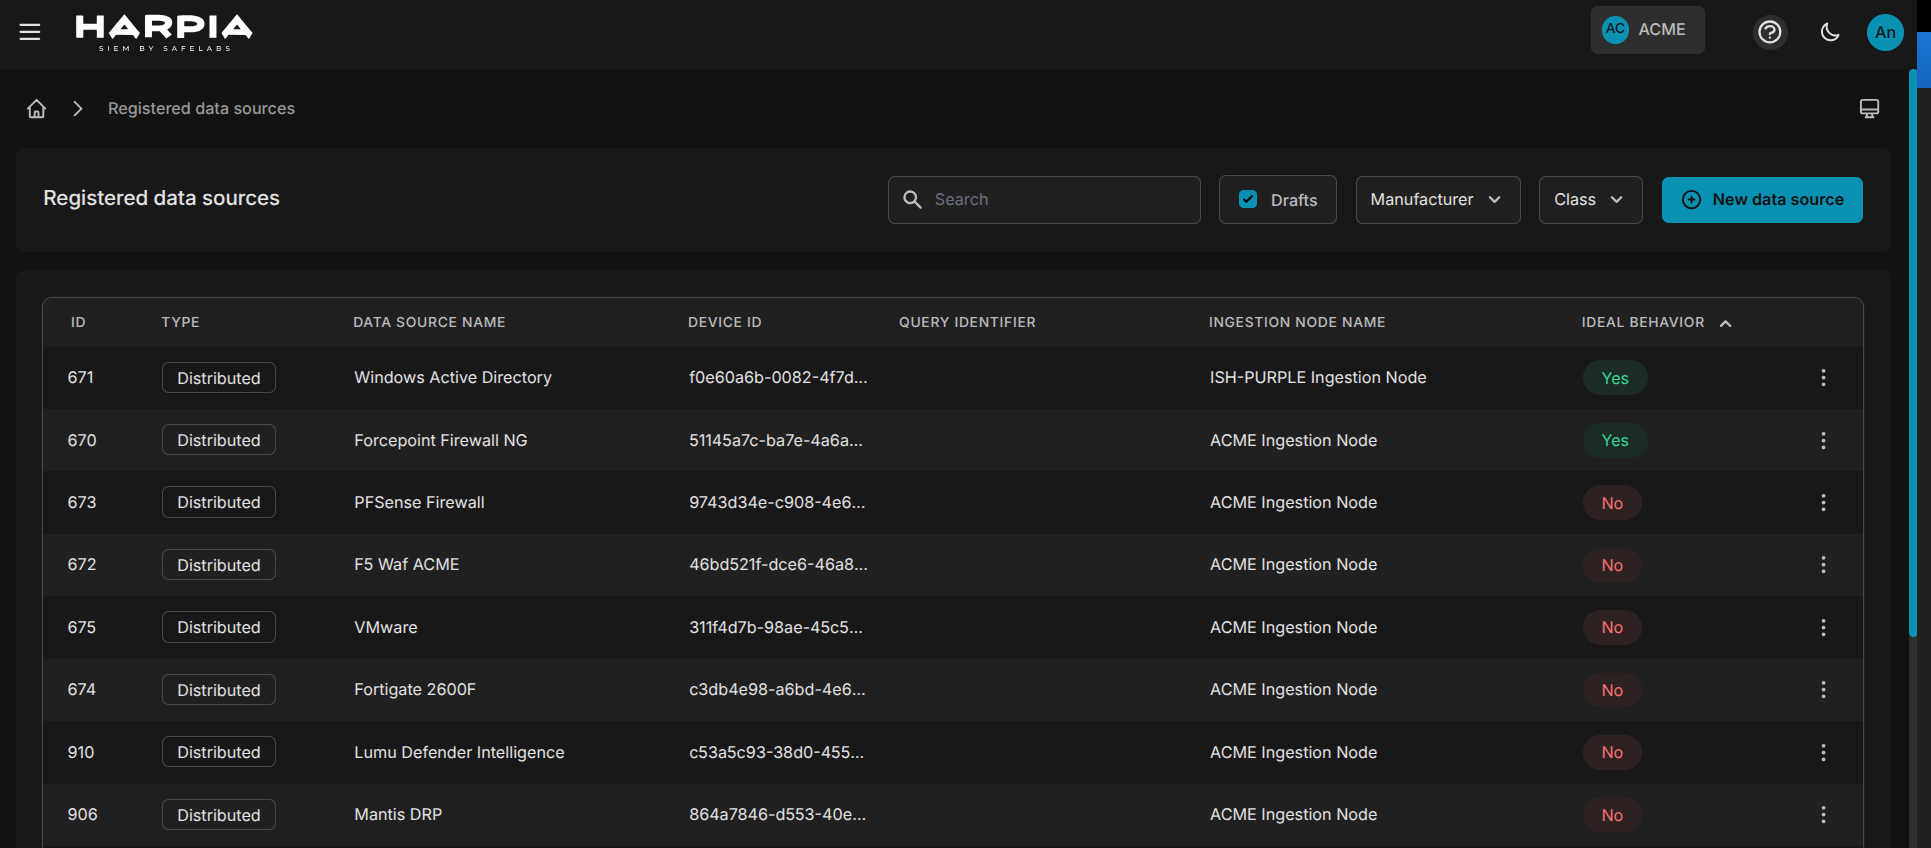The height and width of the screenshot is (848, 1931).
Task: Open actions menu for Forcepoint Firewall NG
Action: pos(1823,440)
